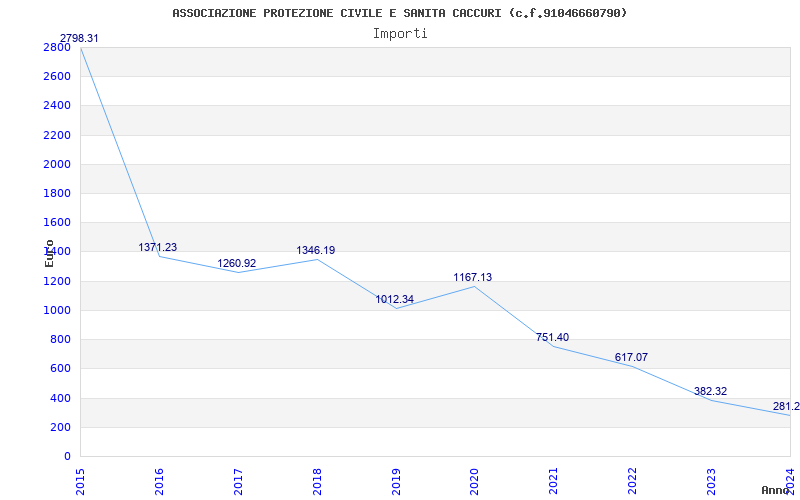Viewport: 800px width, 500px height.
Task: Click the 2018 data point on the line
Action: coord(317,260)
